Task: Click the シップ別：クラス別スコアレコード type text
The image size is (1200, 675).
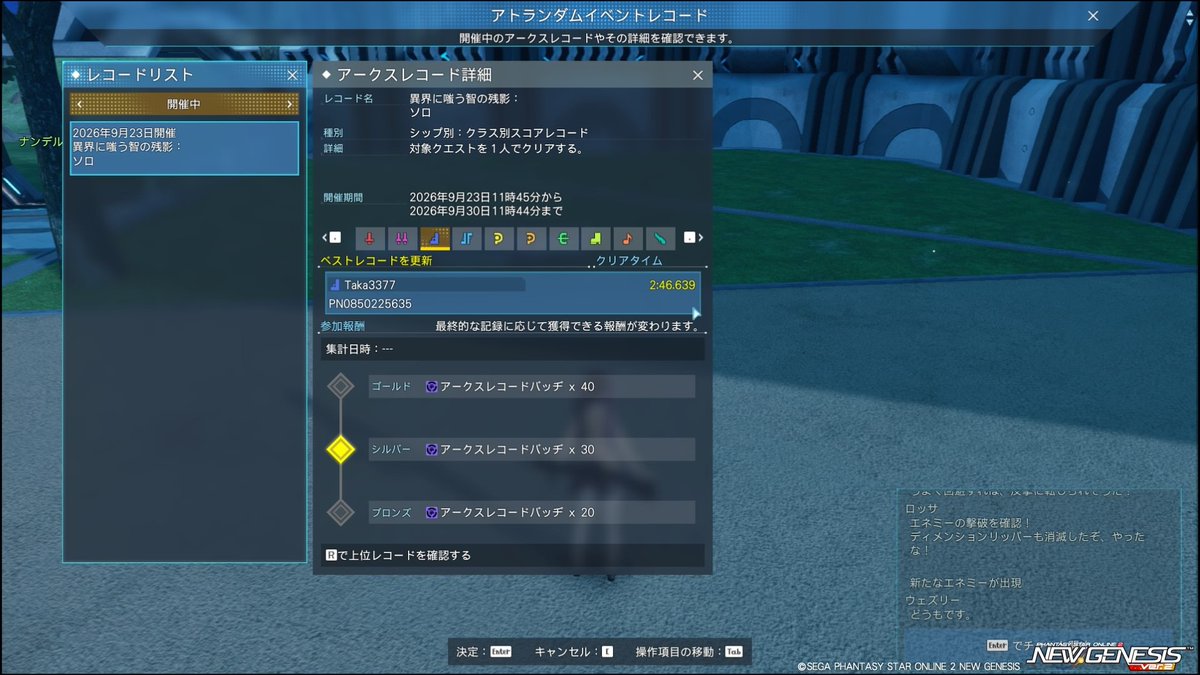Action: tap(499, 133)
